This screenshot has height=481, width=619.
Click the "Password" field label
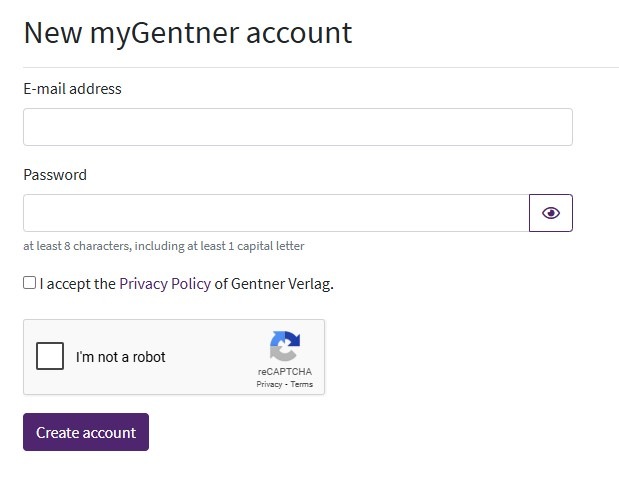[55, 175]
